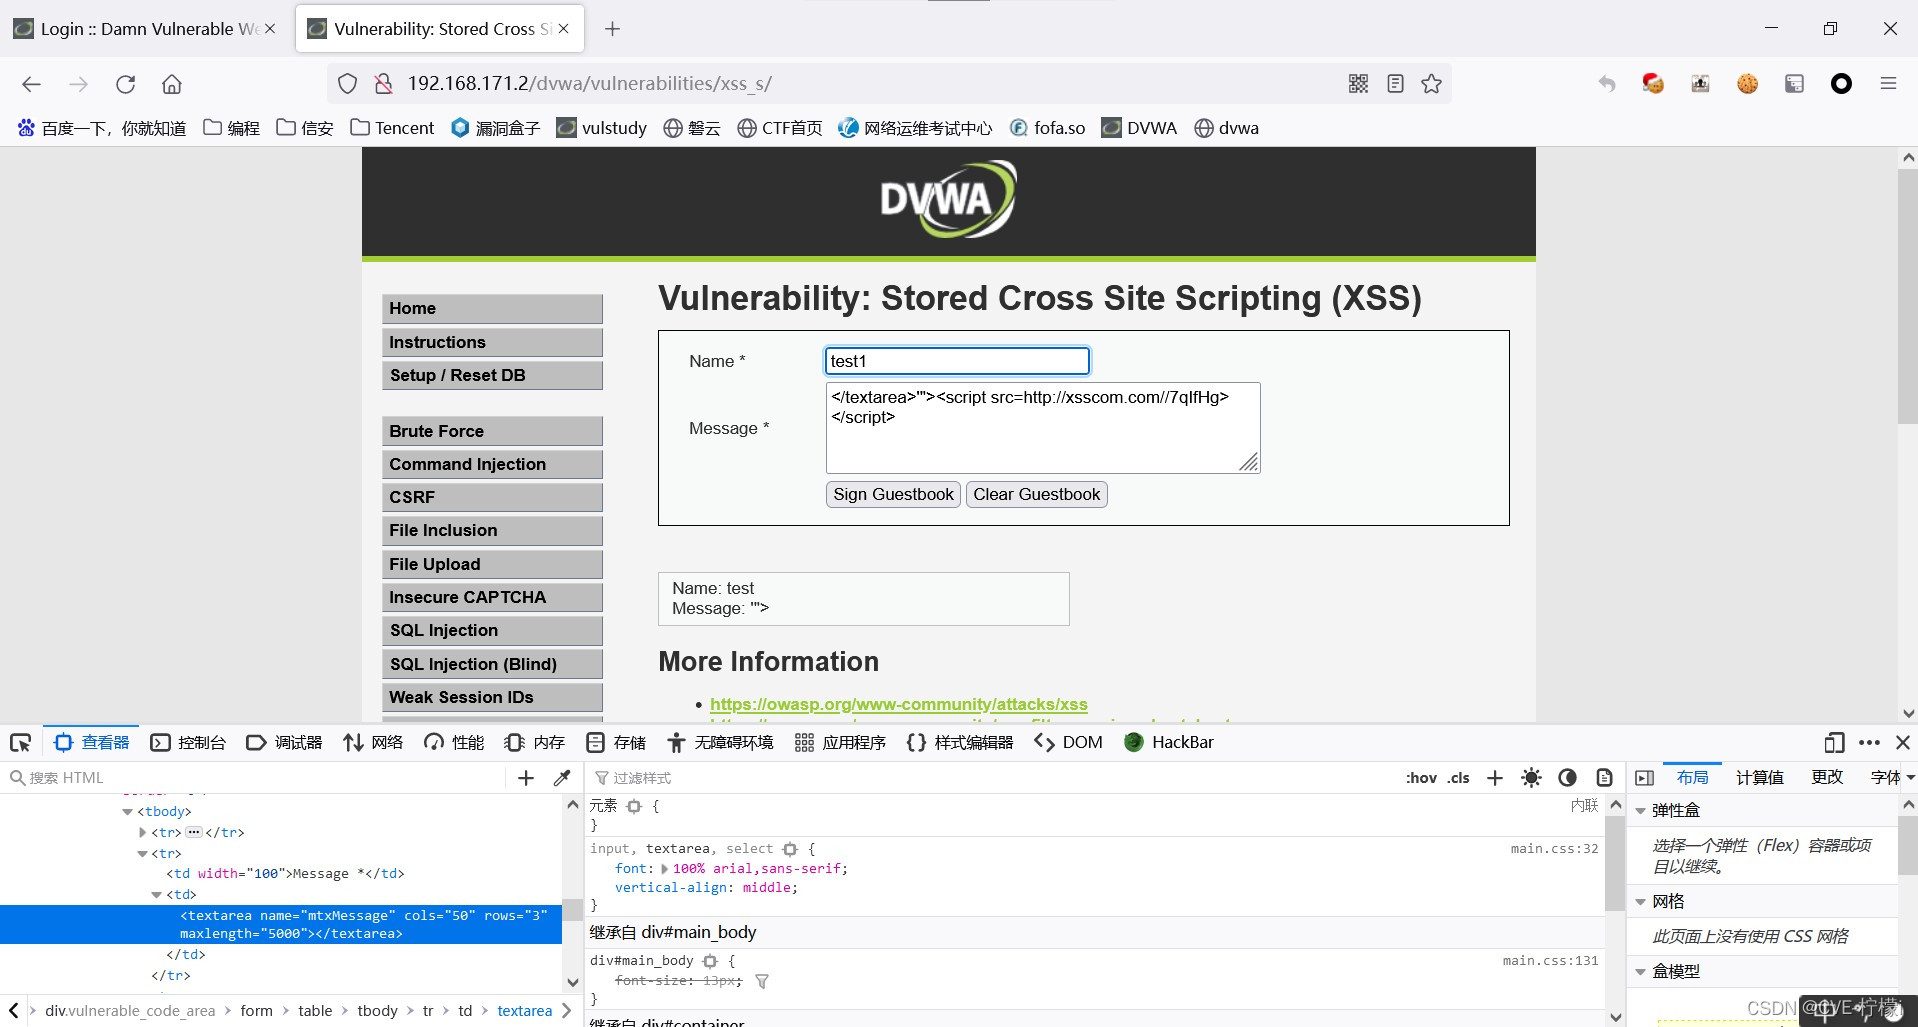Image resolution: width=1918 pixels, height=1027 pixels.
Task: Collapse the td node containing textarea
Action: click(157, 895)
